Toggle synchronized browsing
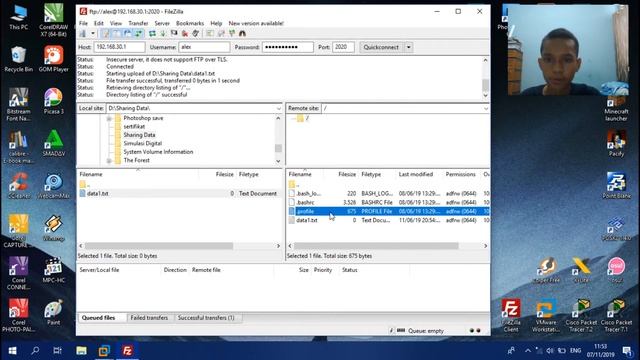The height and width of the screenshot is (360, 640). click(232, 33)
